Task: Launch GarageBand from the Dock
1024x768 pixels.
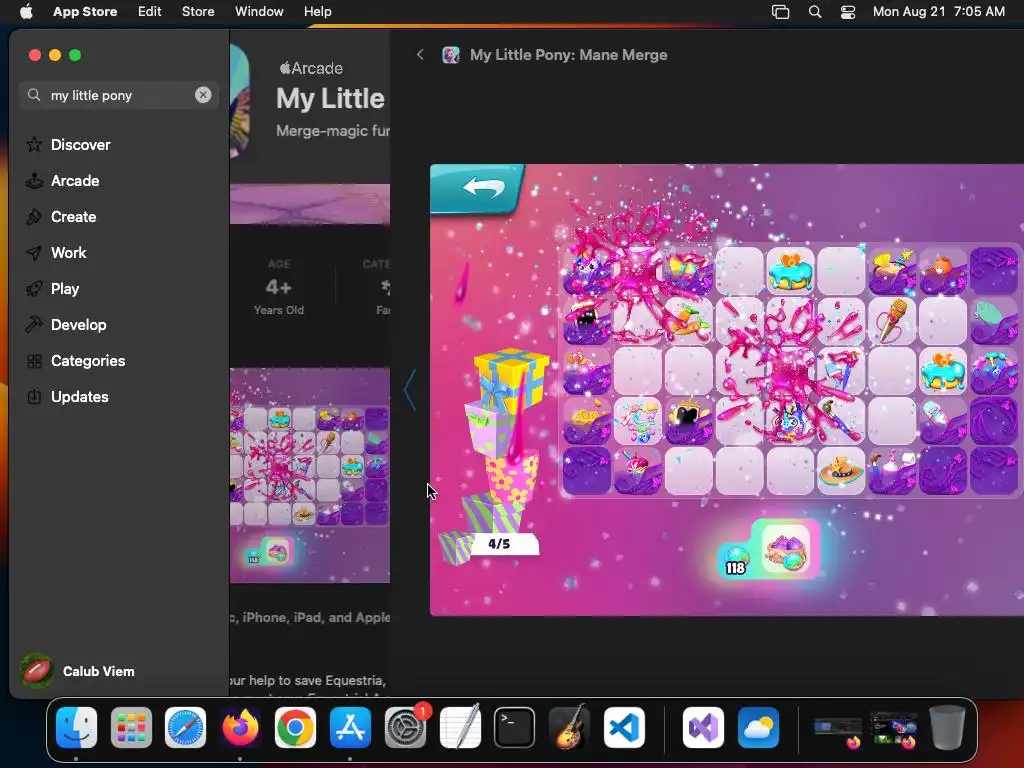Action: pos(569,727)
